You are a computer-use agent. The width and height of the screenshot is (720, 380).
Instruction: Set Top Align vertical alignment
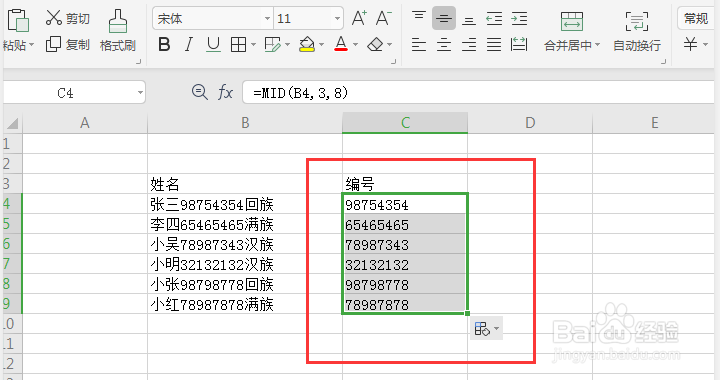419,18
